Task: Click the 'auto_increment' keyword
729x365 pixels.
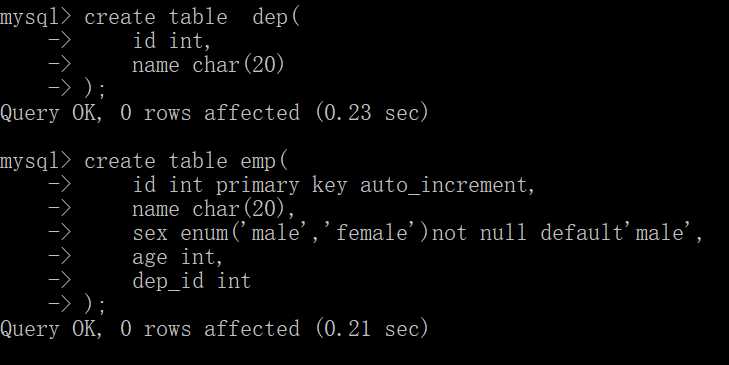Action: [x=444, y=186]
